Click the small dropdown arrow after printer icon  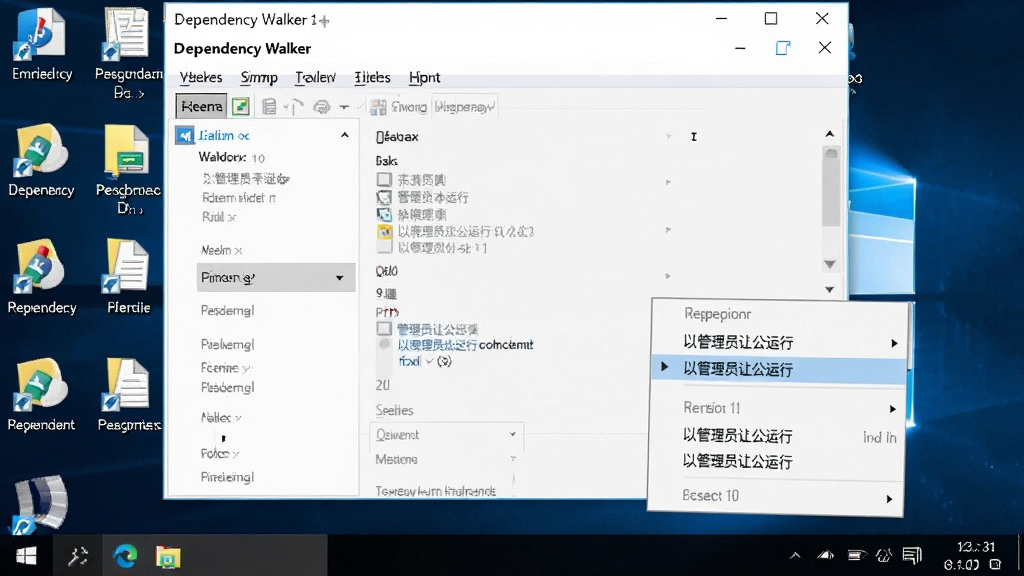tap(344, 107)
